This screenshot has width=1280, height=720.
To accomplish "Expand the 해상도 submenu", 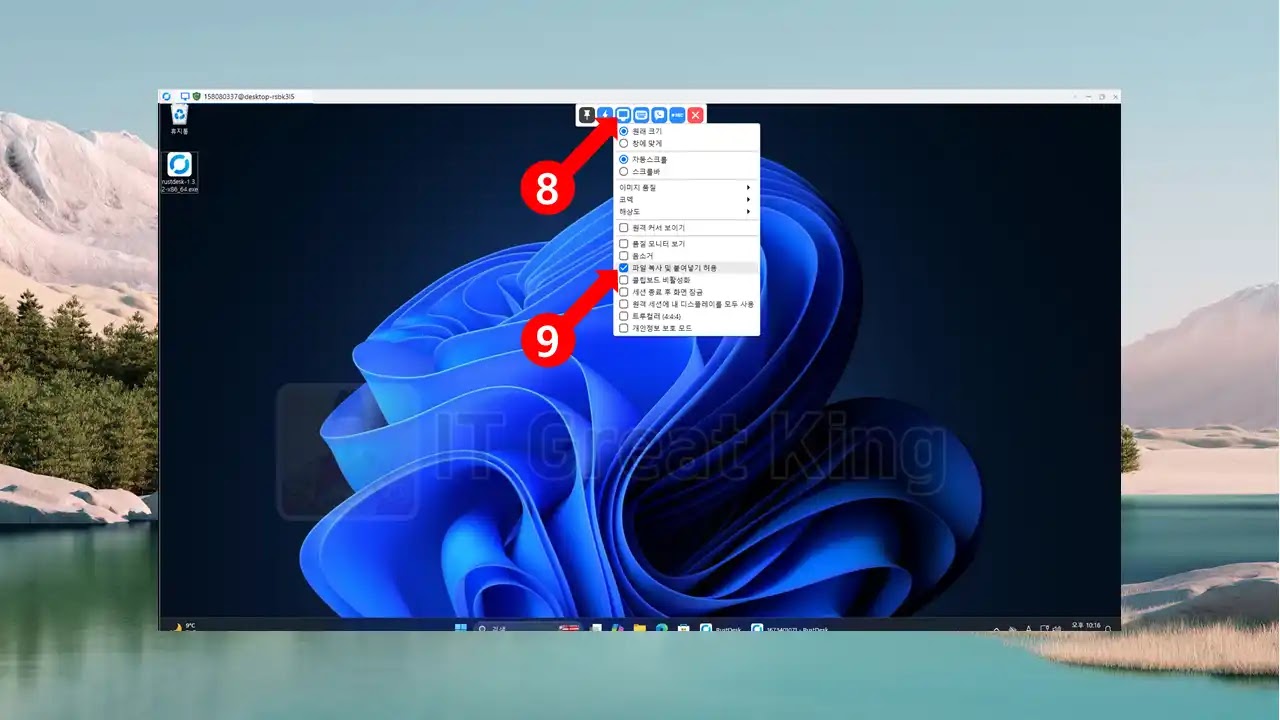I will [x=686, y=211].
